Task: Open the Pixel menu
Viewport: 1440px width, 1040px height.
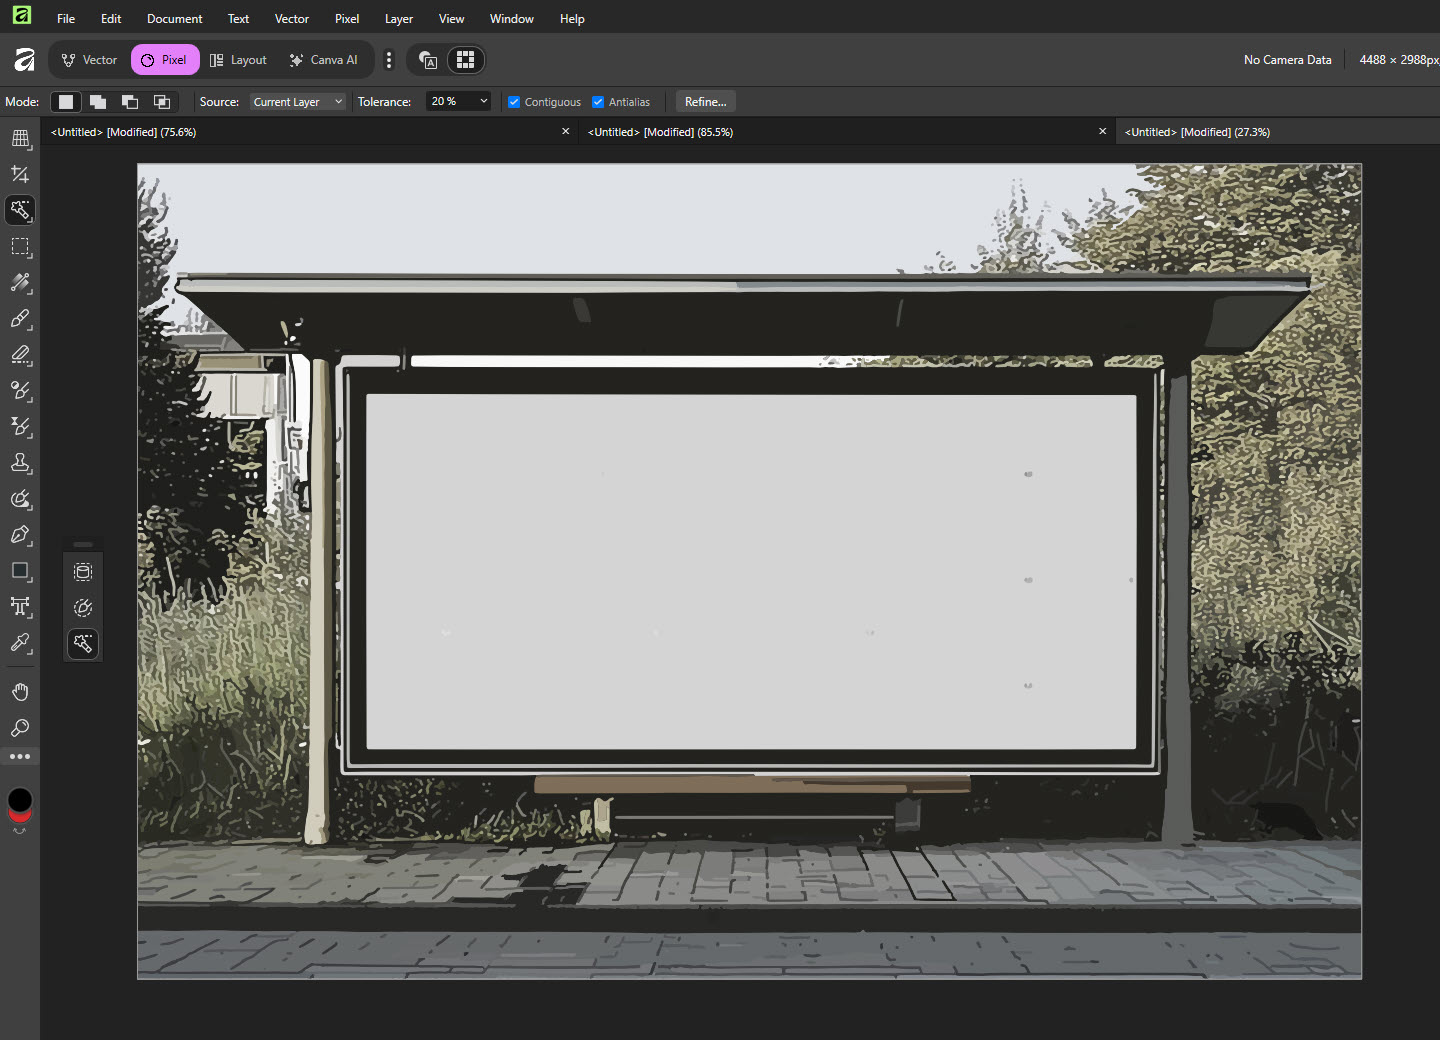Action: pos(347,19)
